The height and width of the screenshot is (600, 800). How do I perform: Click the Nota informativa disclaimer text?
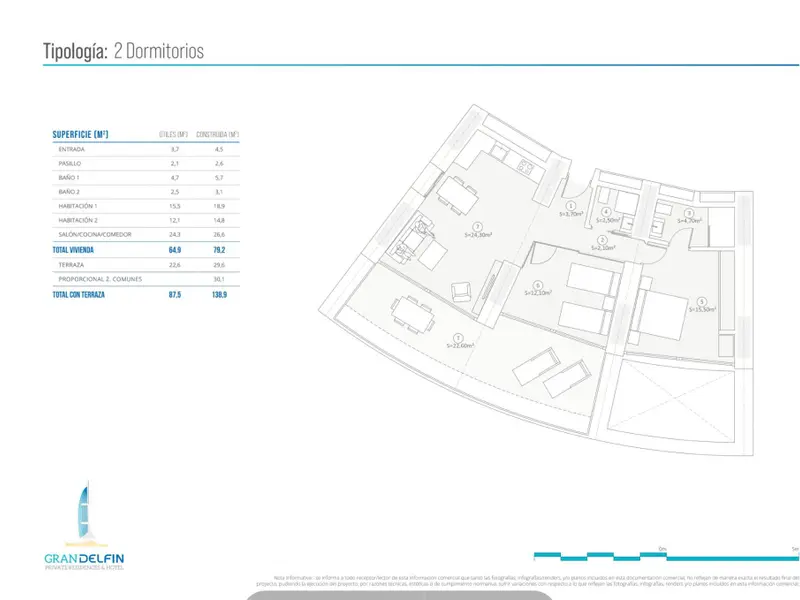pyautogui.click(x=528, y=581)
